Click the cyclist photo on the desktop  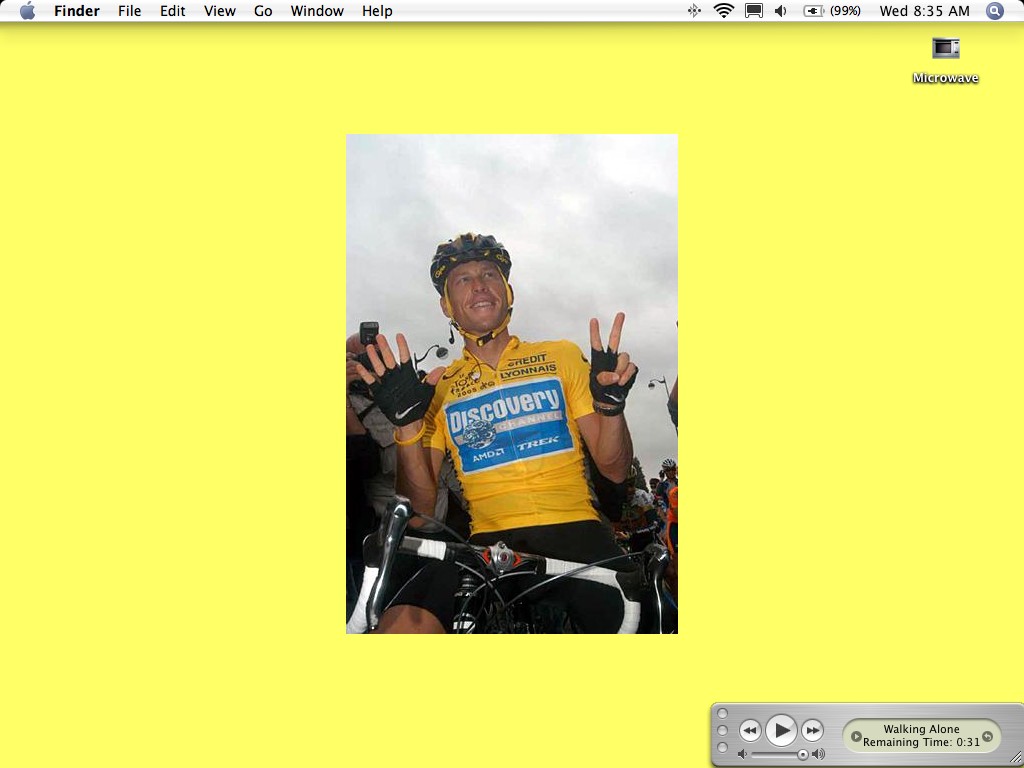(512, 384)
